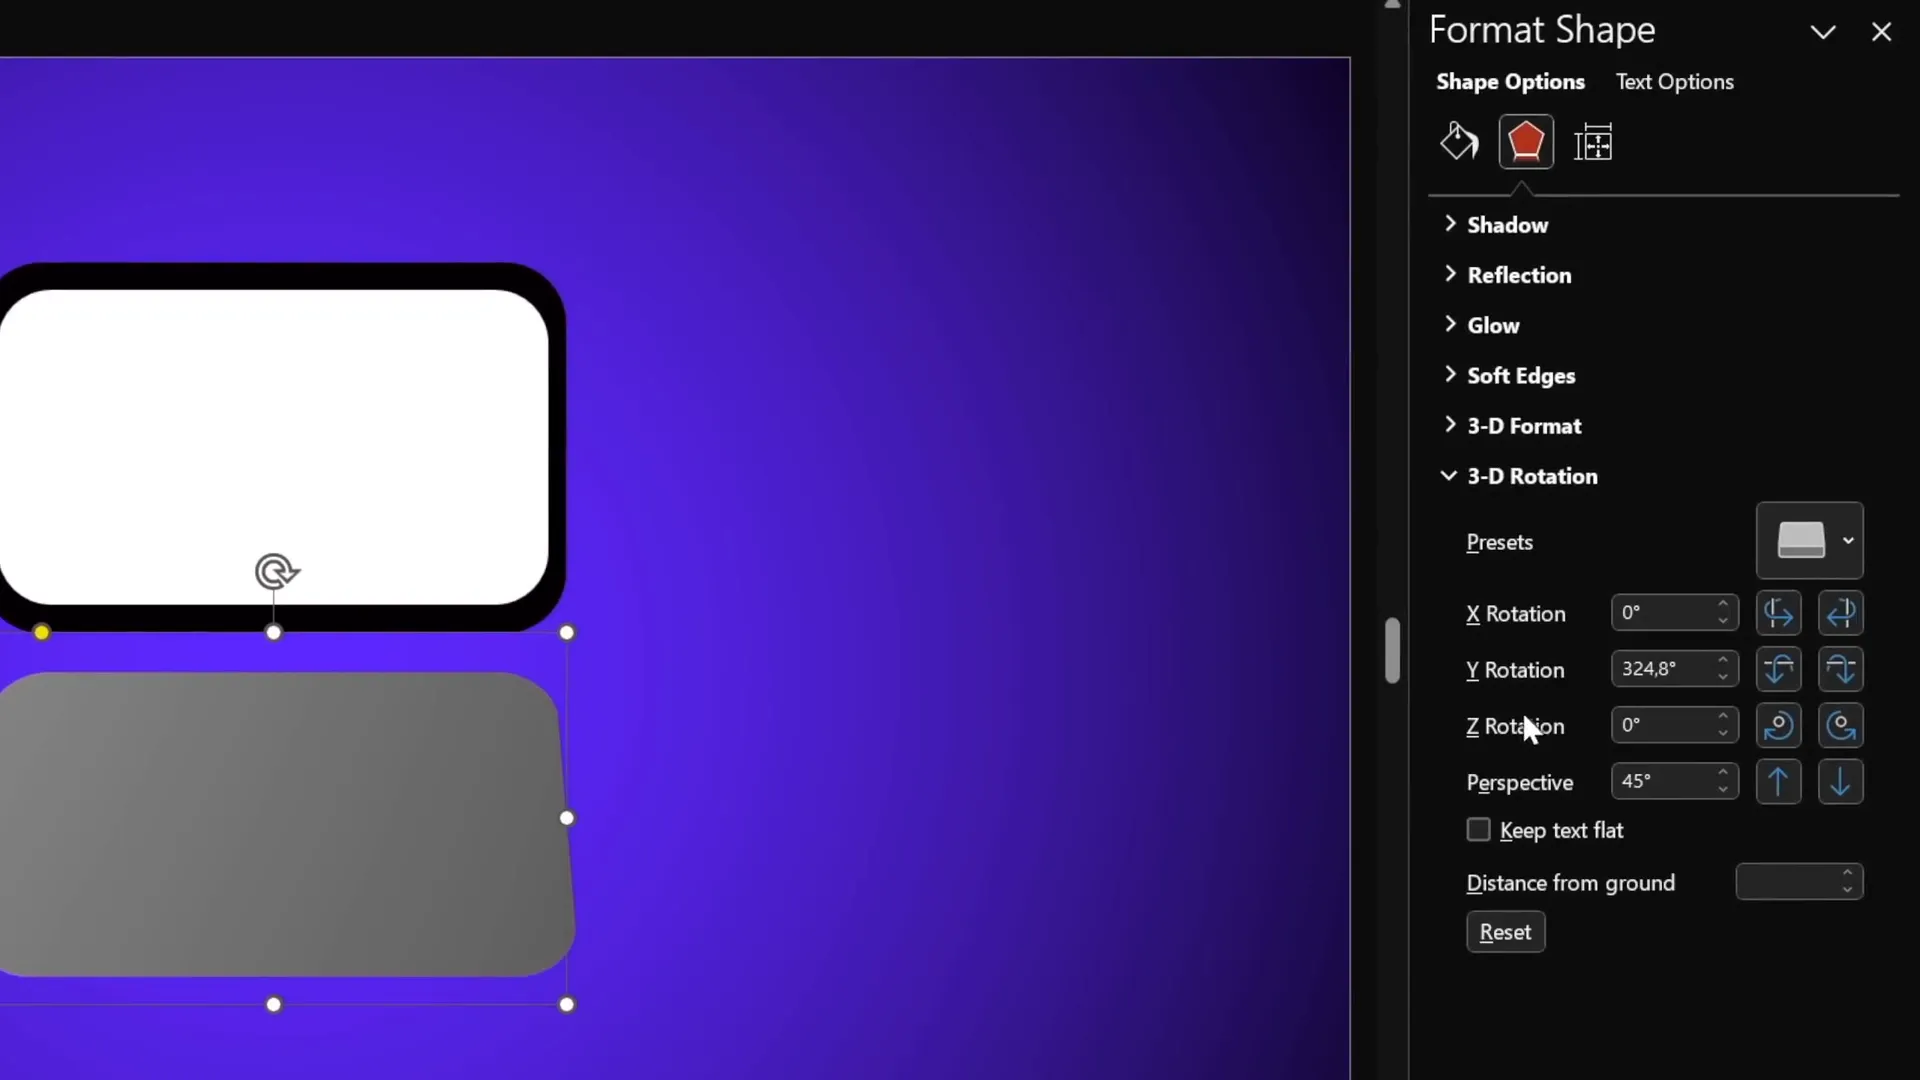The image size is (1920, 1080).
Task: Expand the Soft Edges section
Action: click(1510, 375)
